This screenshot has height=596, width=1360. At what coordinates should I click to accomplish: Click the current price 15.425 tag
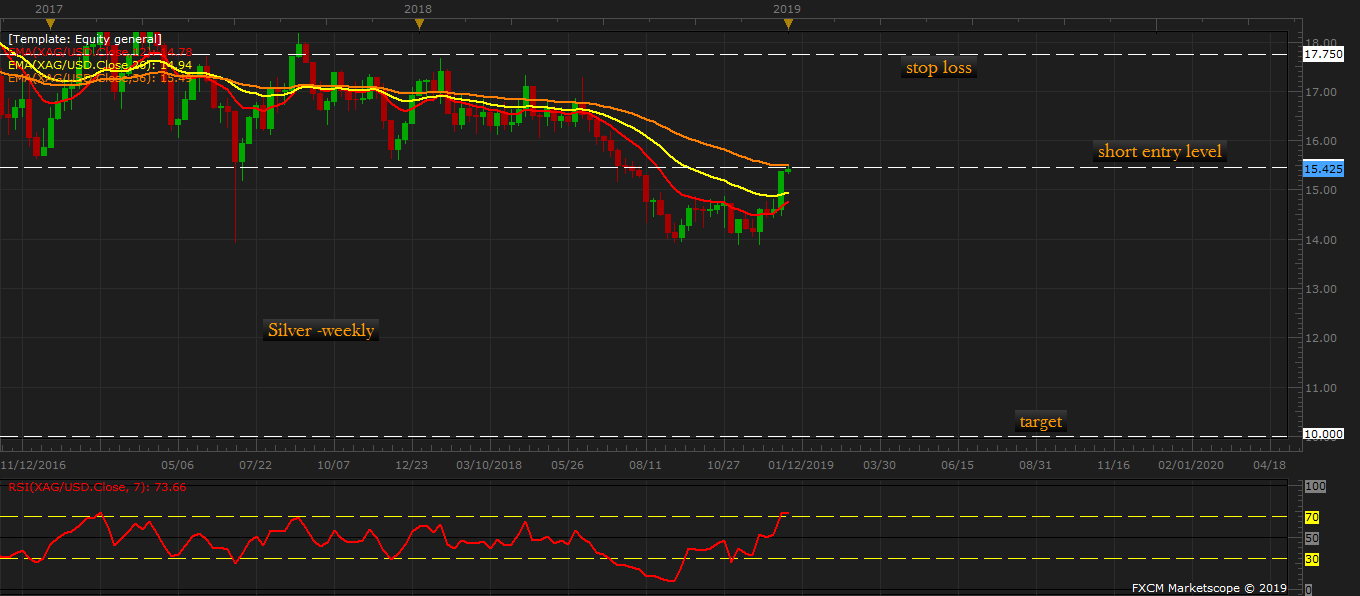pos(1323,169)
